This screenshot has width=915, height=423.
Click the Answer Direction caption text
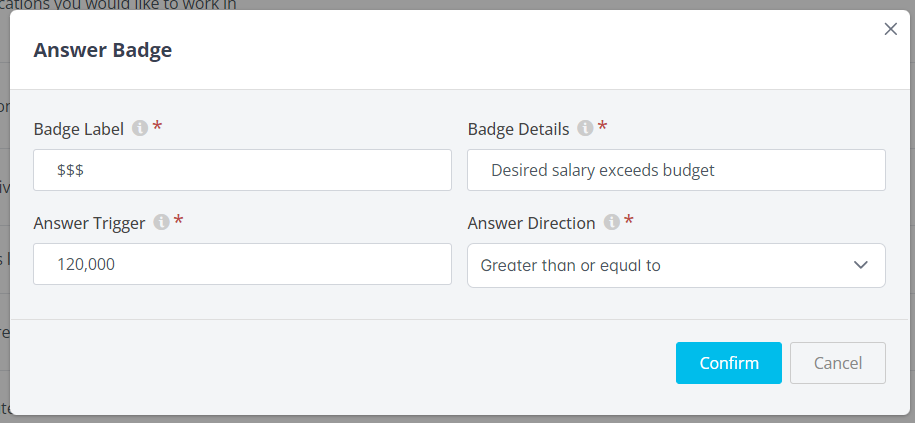tap(531, 223)
